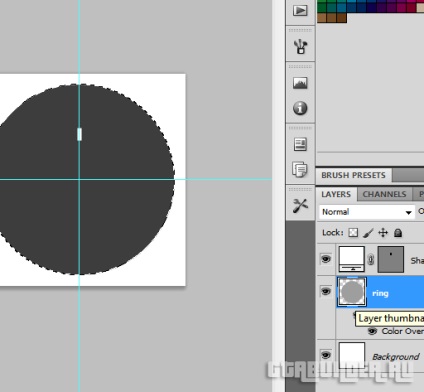
Task: Open the Brush presets cup icon
Action: 300,47
